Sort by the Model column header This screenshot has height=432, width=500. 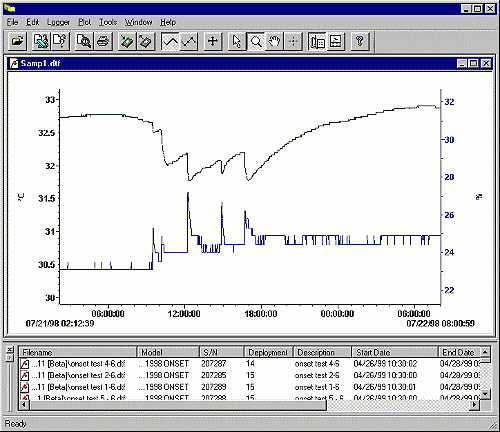point(168,352)
